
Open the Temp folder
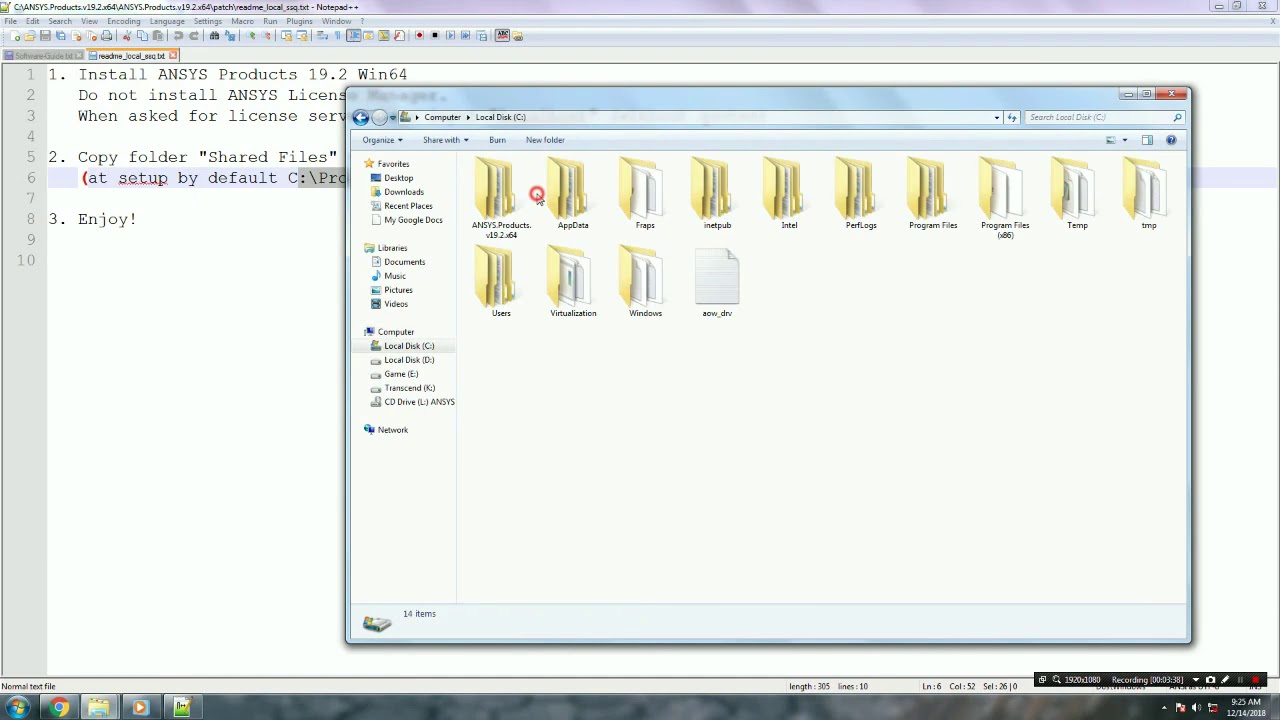(x=1077, y=194)
